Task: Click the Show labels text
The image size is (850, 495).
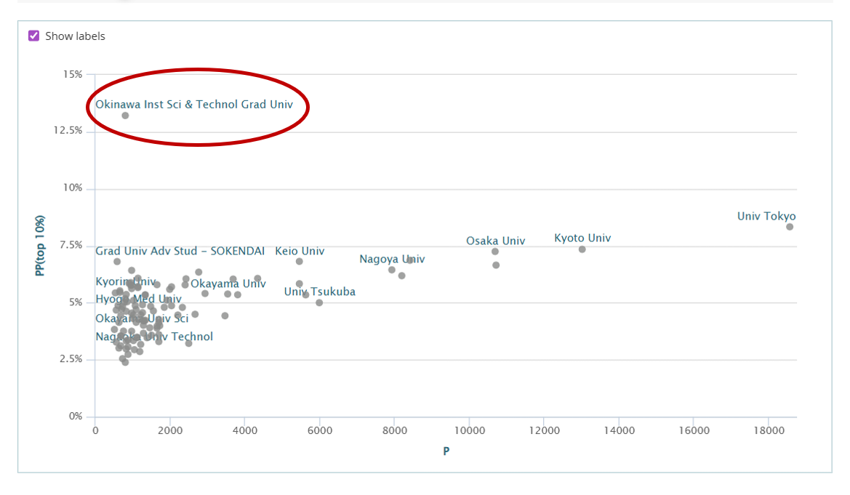Action: pyautogui.click(x=75, y=36)
